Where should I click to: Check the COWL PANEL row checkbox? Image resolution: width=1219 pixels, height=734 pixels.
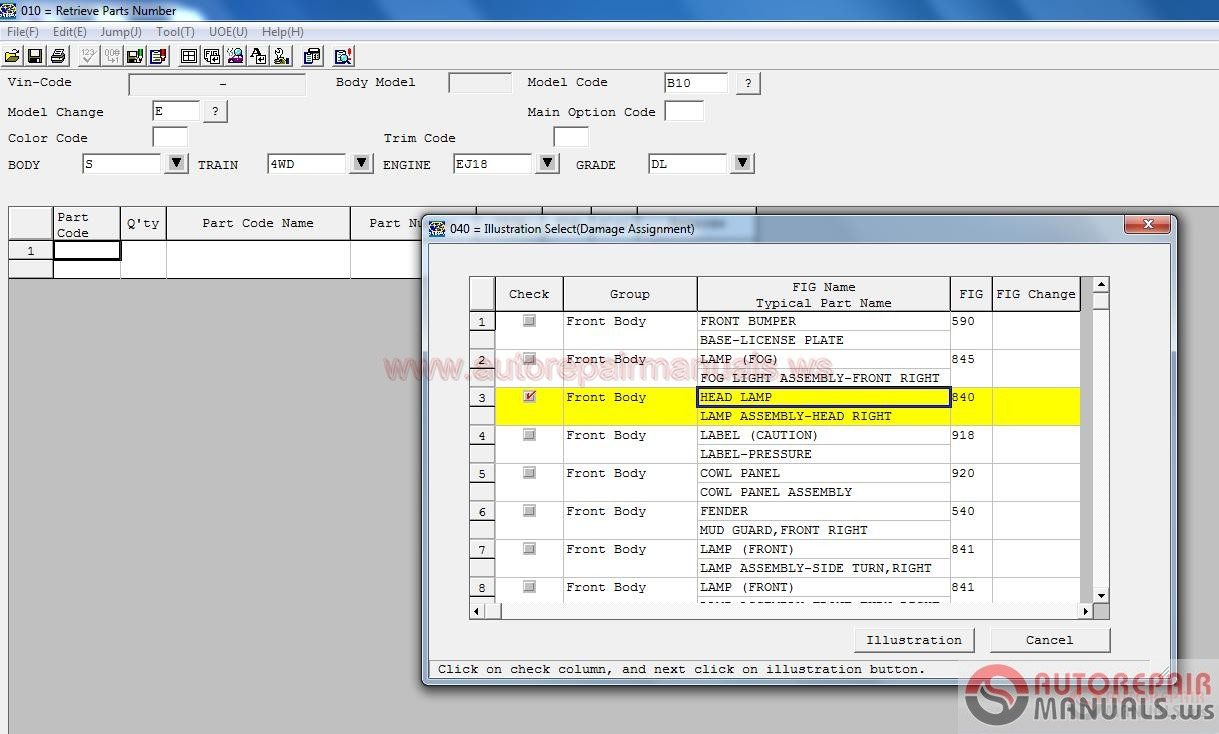pos(529,473)
